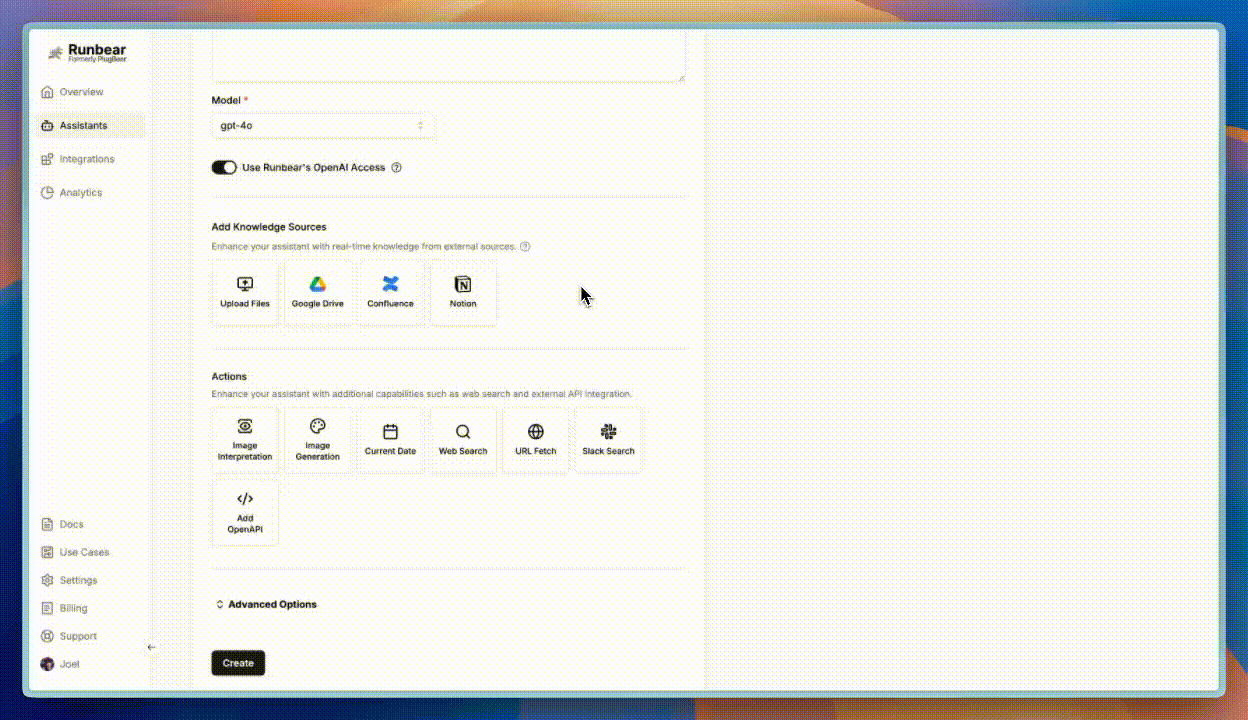Add Notion as a knowledge source
This screenshot has height=720, width=1248.
click(463, 292)
